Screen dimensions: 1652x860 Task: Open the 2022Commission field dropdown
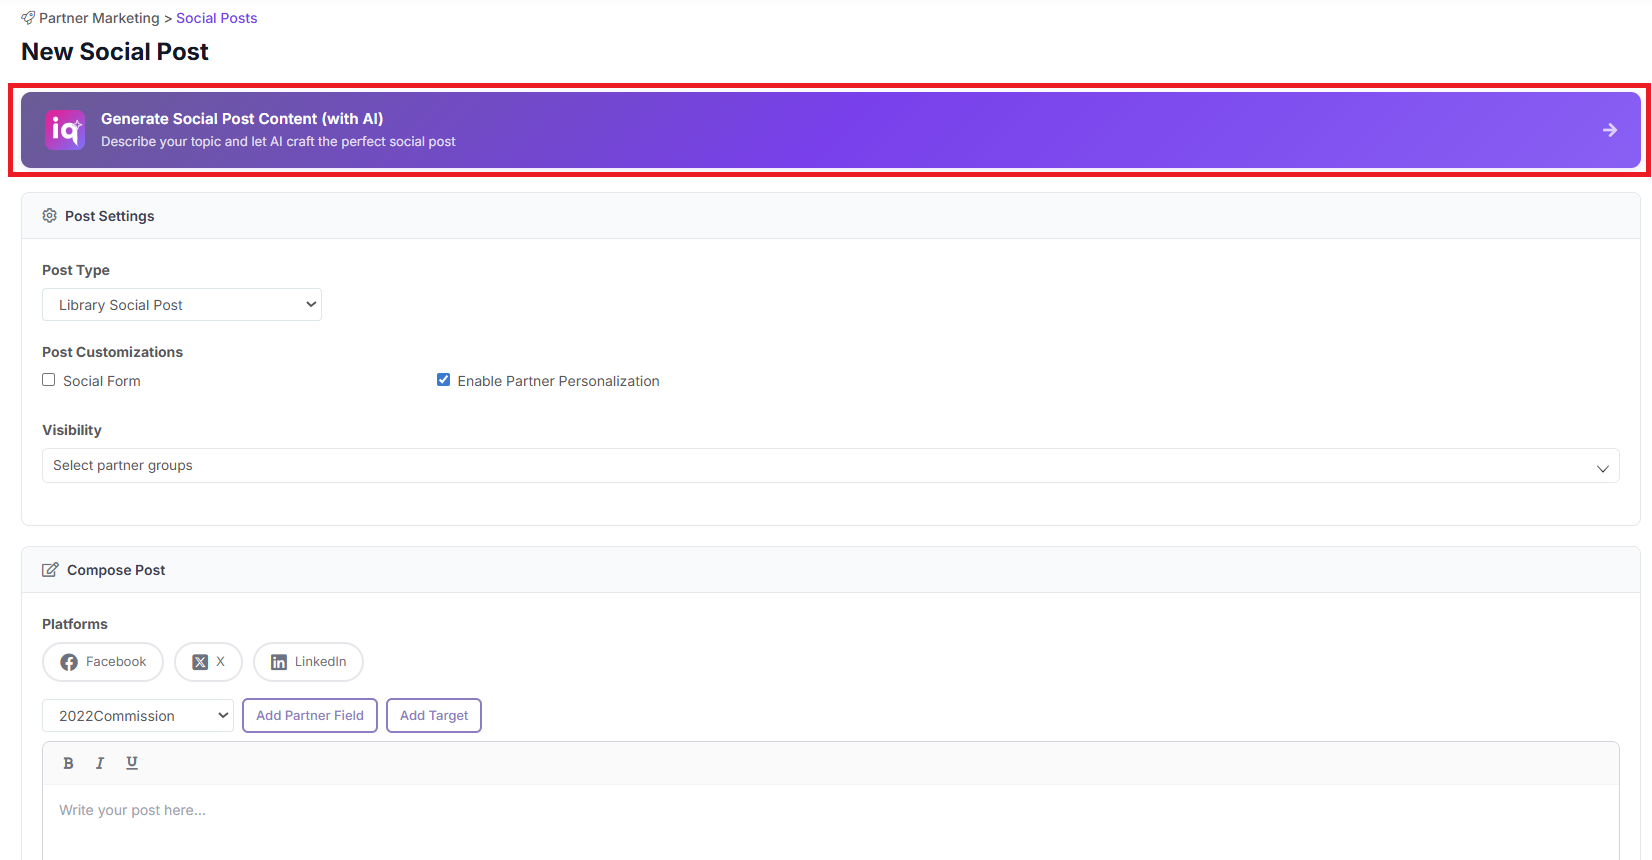pyautogui.click(x=137, y=716)
